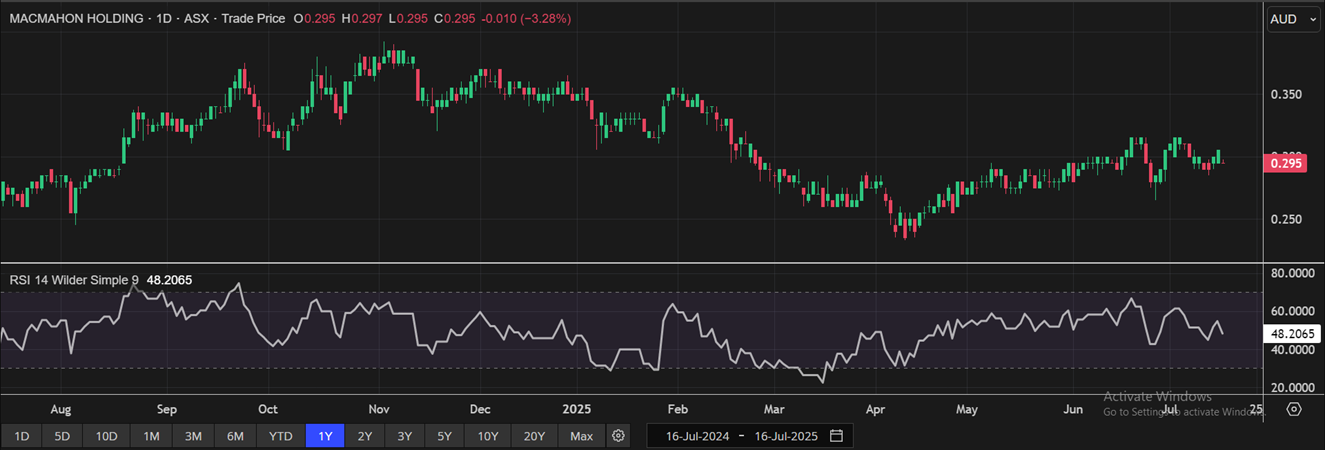Click the RSI 14 Wilder indicator label
Viewport: 1325px width, 450px height.
75,281
